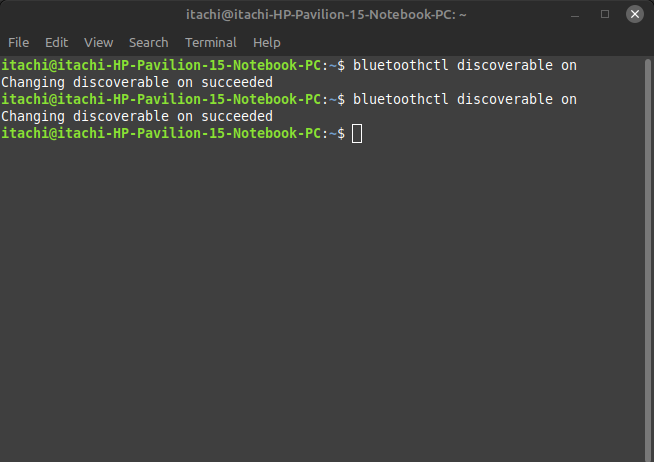Open the Terminal menu
The height and width of the screenshot is (462, 654).
point(210,43)
